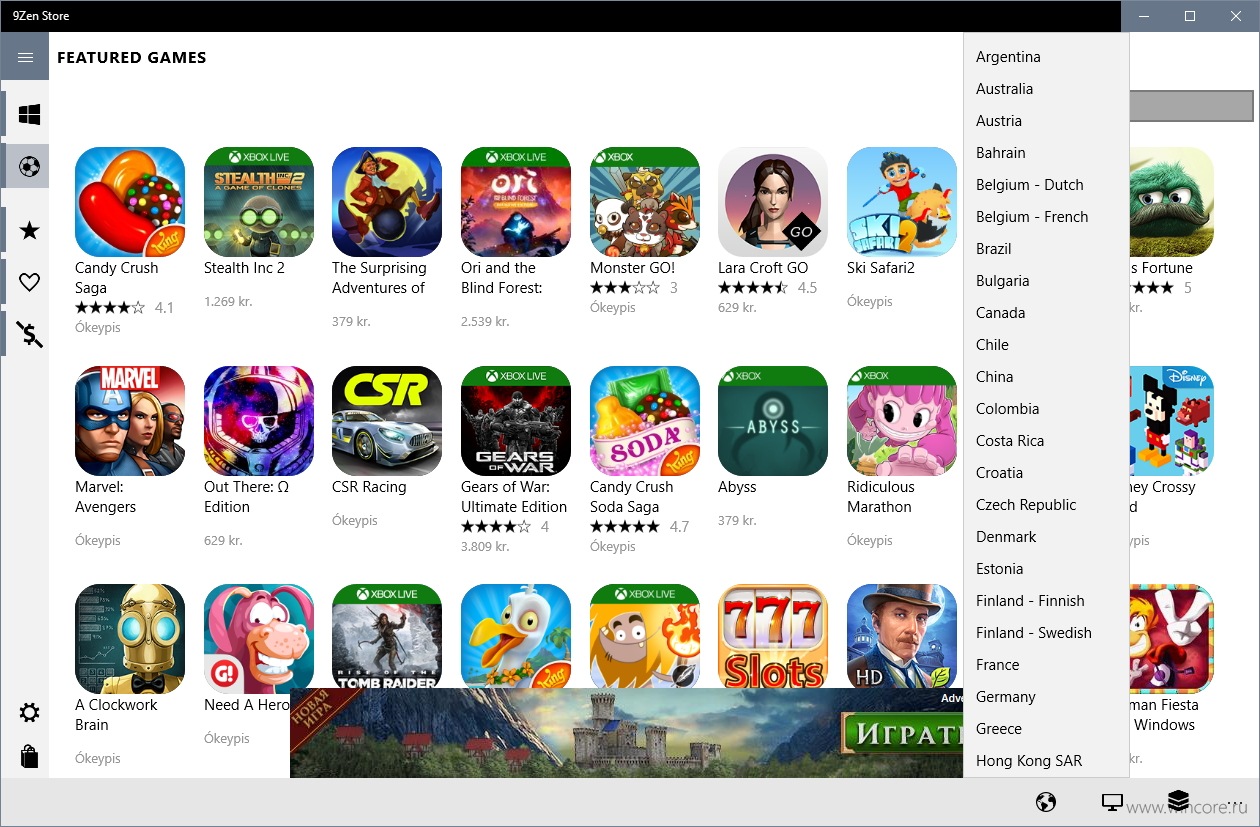The image size is (1260, 827).
Task: Click the castle advertisement banner
Action: point(627,733)
